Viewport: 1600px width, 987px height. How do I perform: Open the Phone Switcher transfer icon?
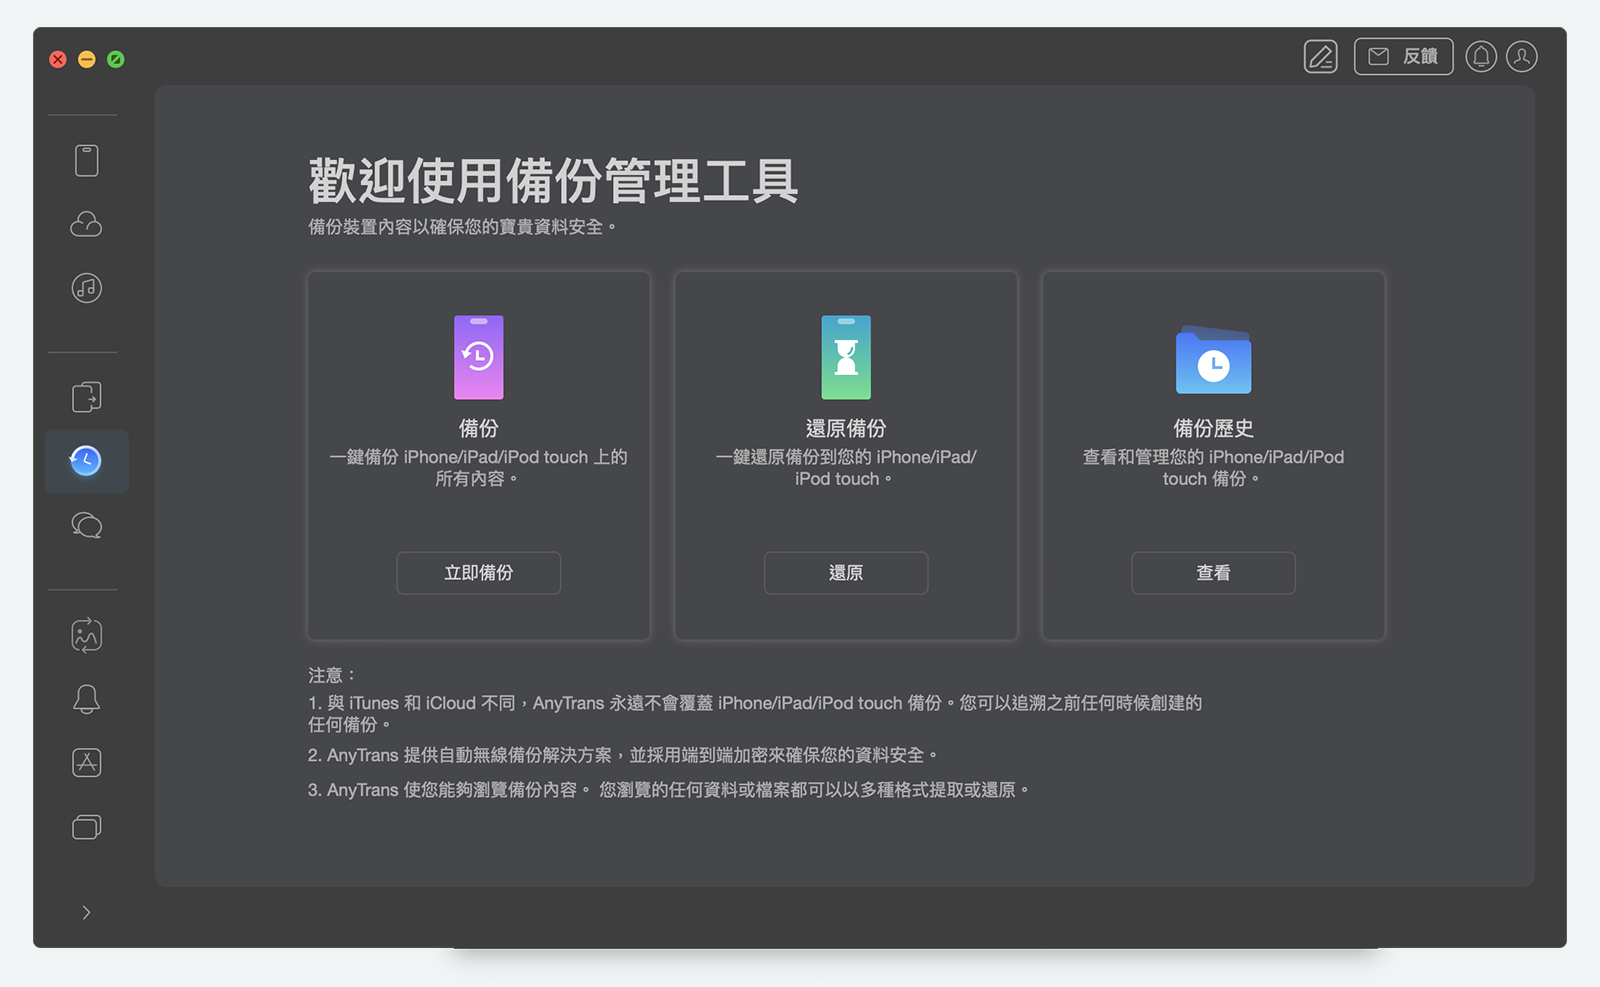click(x=87, y=397)
